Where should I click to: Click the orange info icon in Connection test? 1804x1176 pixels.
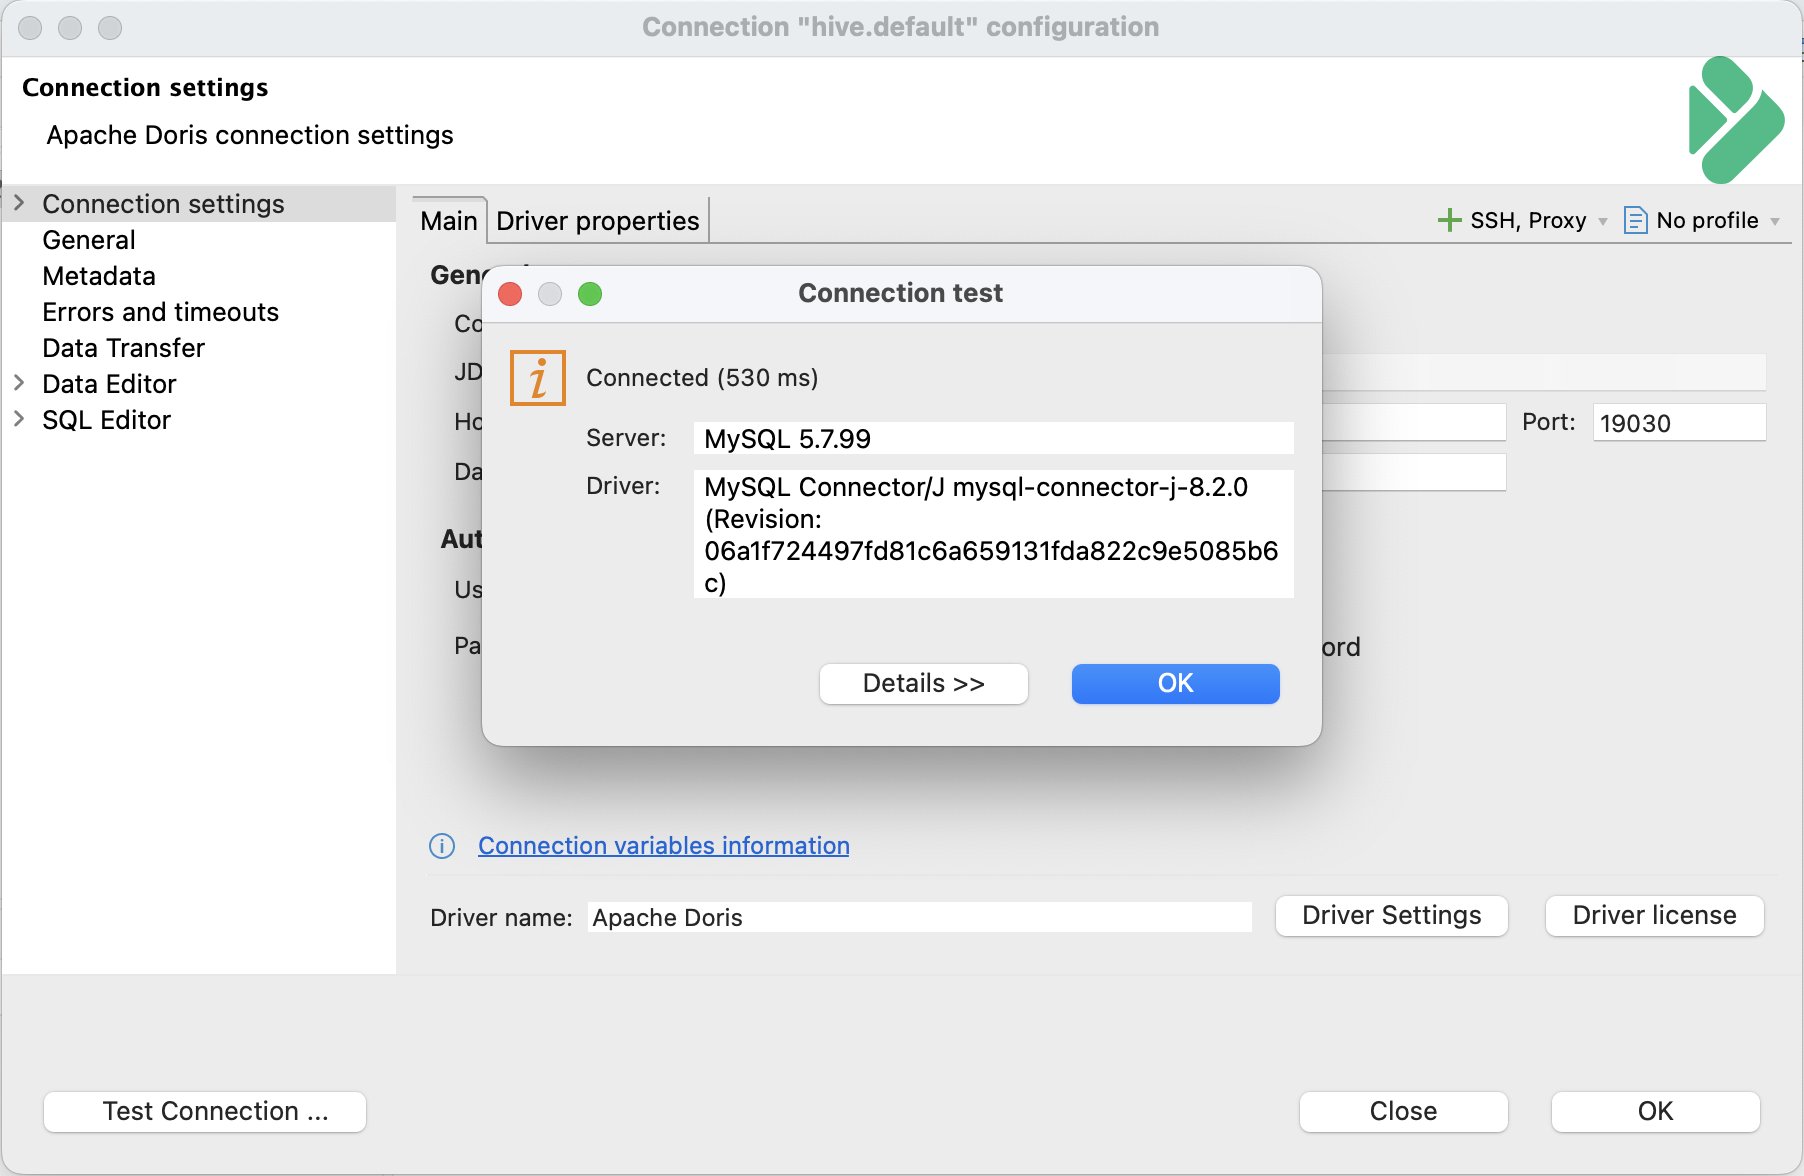538,378
